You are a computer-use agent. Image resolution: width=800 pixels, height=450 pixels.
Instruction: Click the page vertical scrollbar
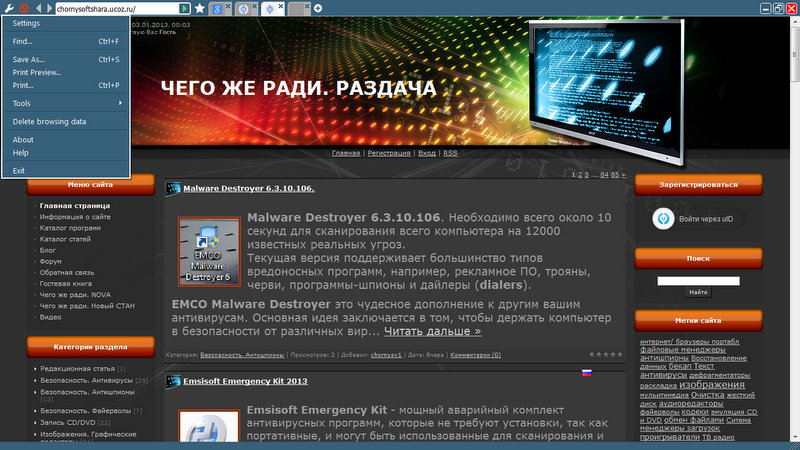coord(794,229)
